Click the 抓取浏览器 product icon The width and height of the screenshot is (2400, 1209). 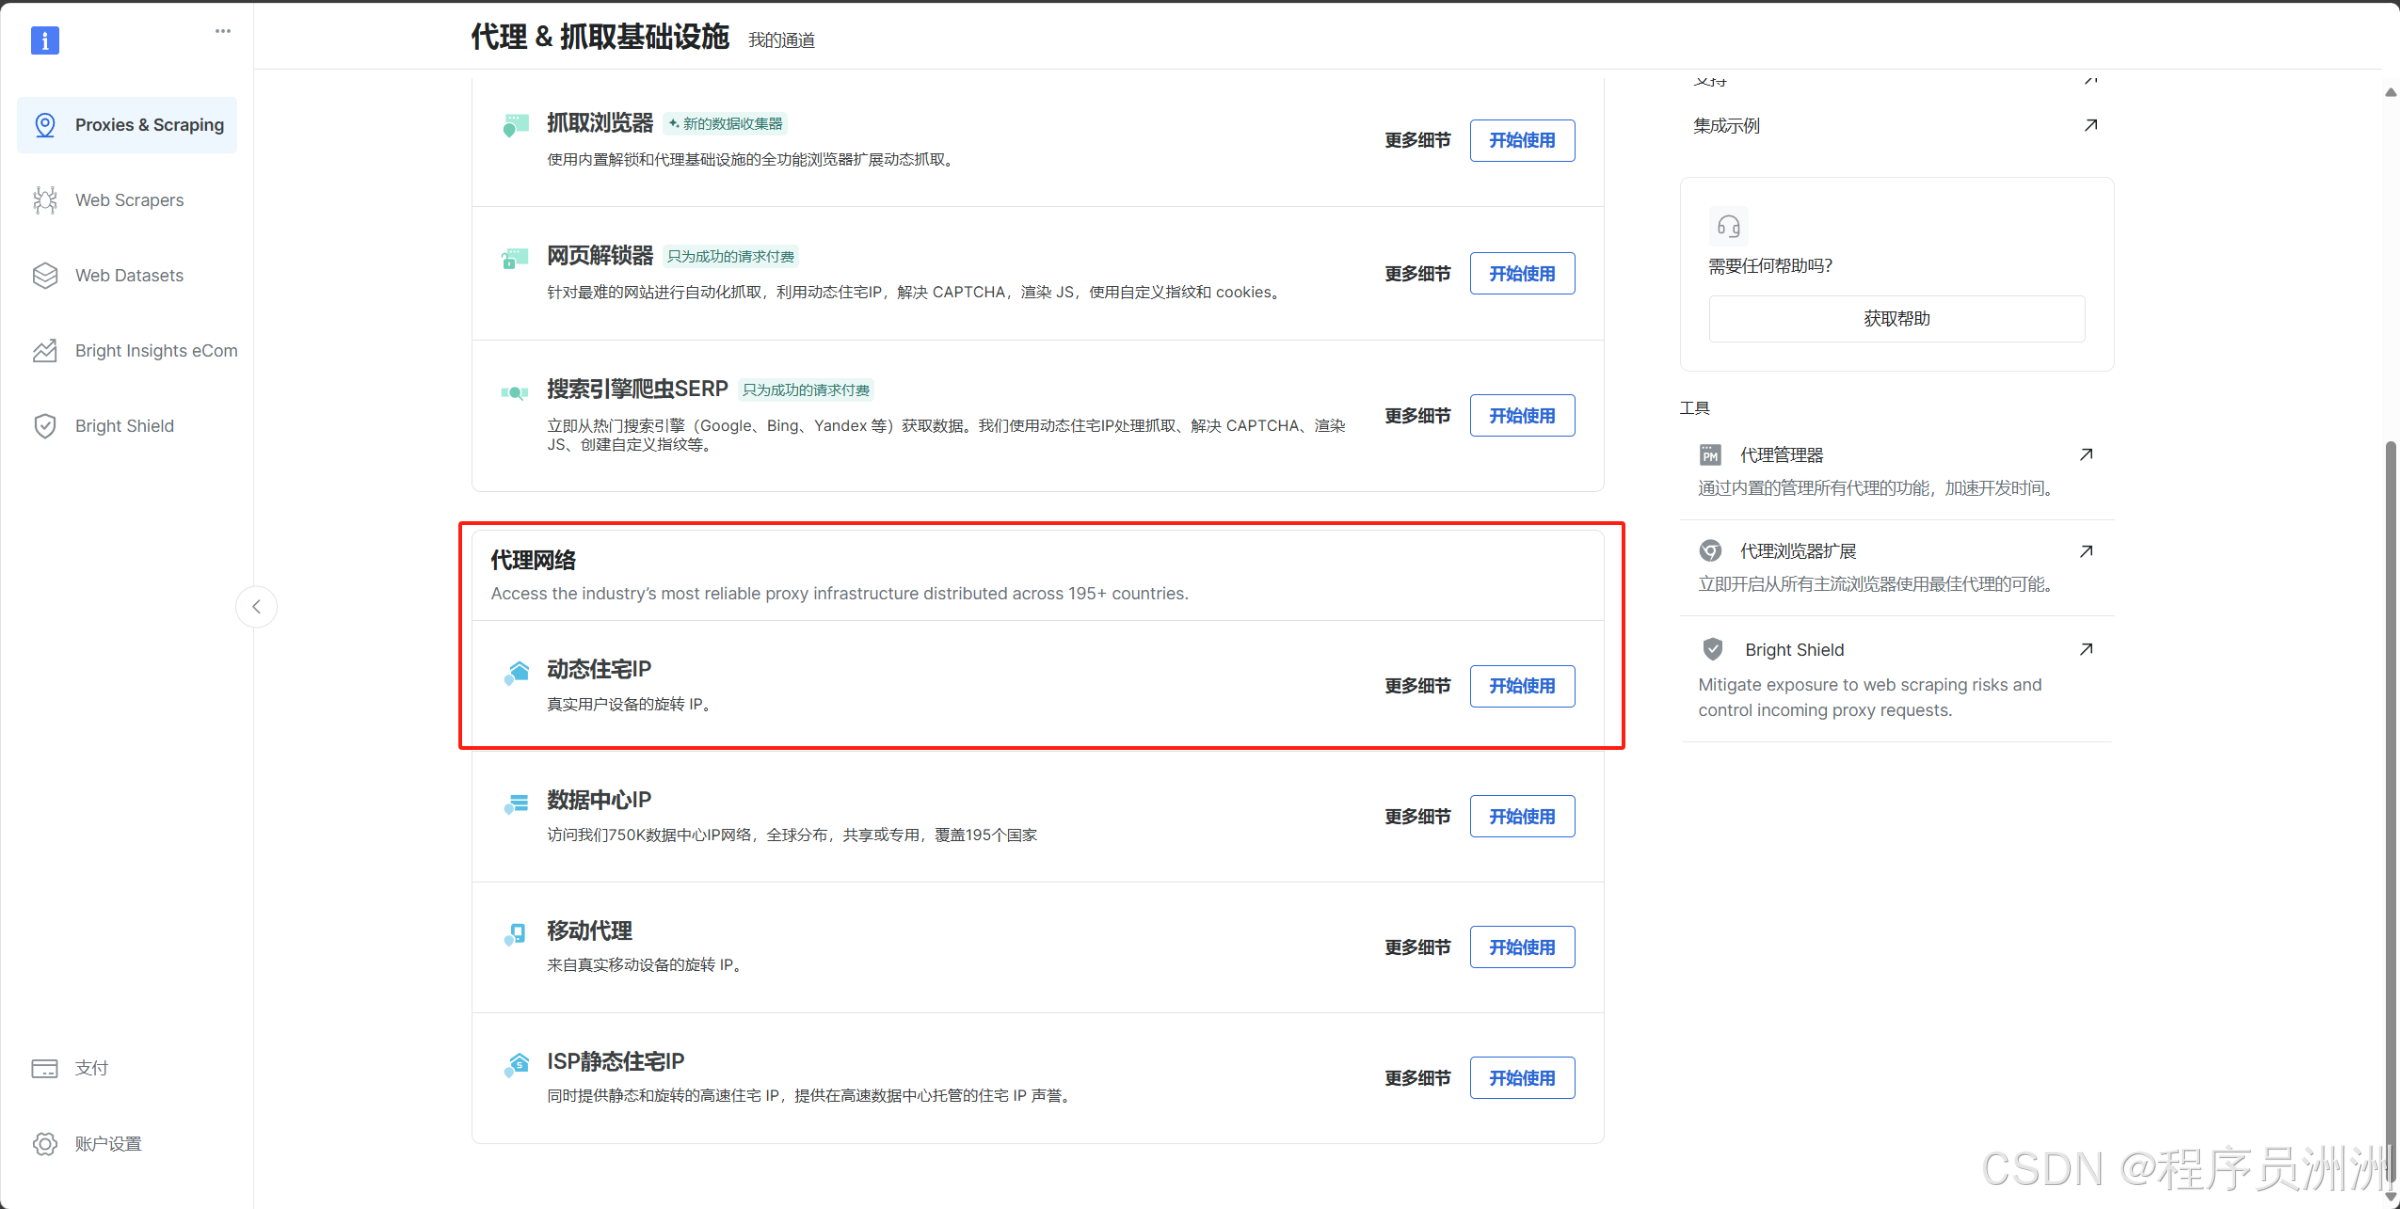(x=515, y=126)
